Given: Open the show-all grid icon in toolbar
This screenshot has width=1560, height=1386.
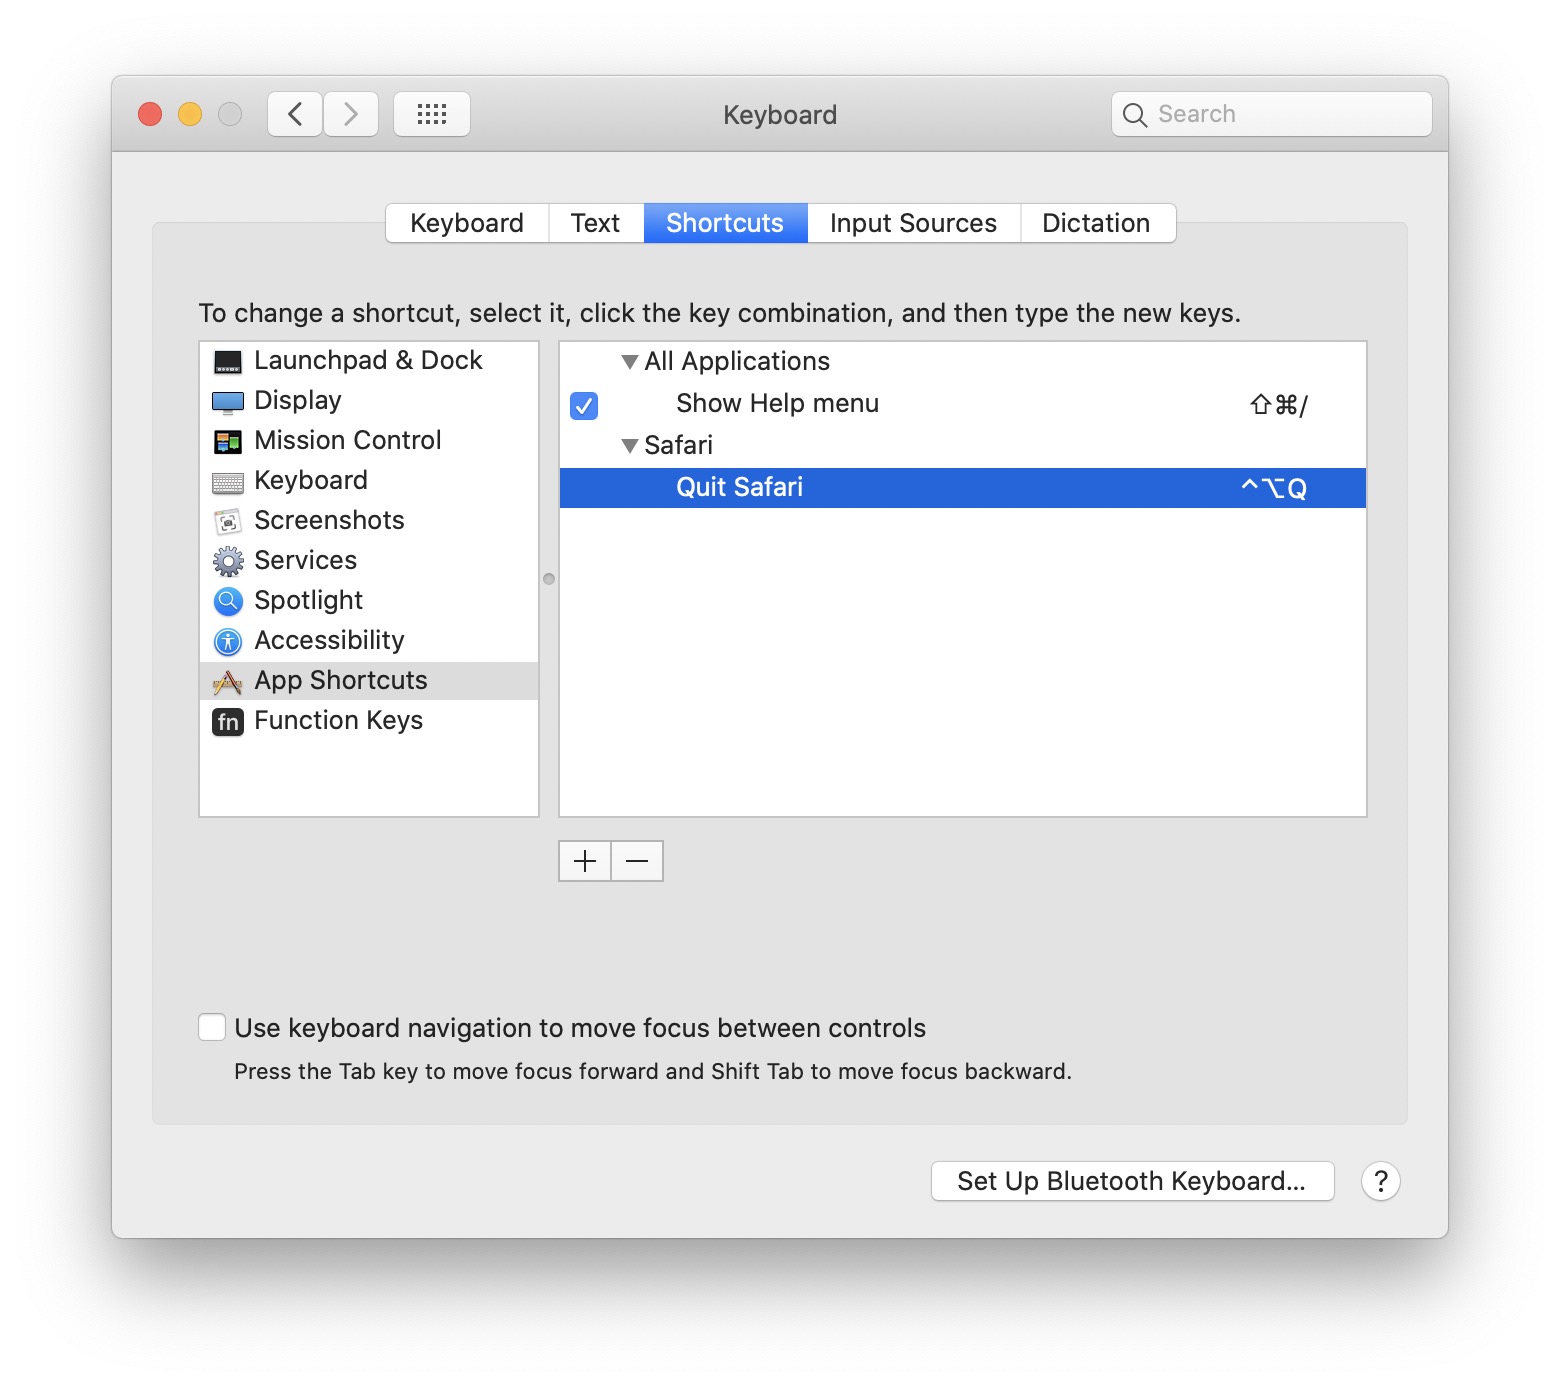Looking at the screenshot, I should pyautogui.click(x=431, y=114).
